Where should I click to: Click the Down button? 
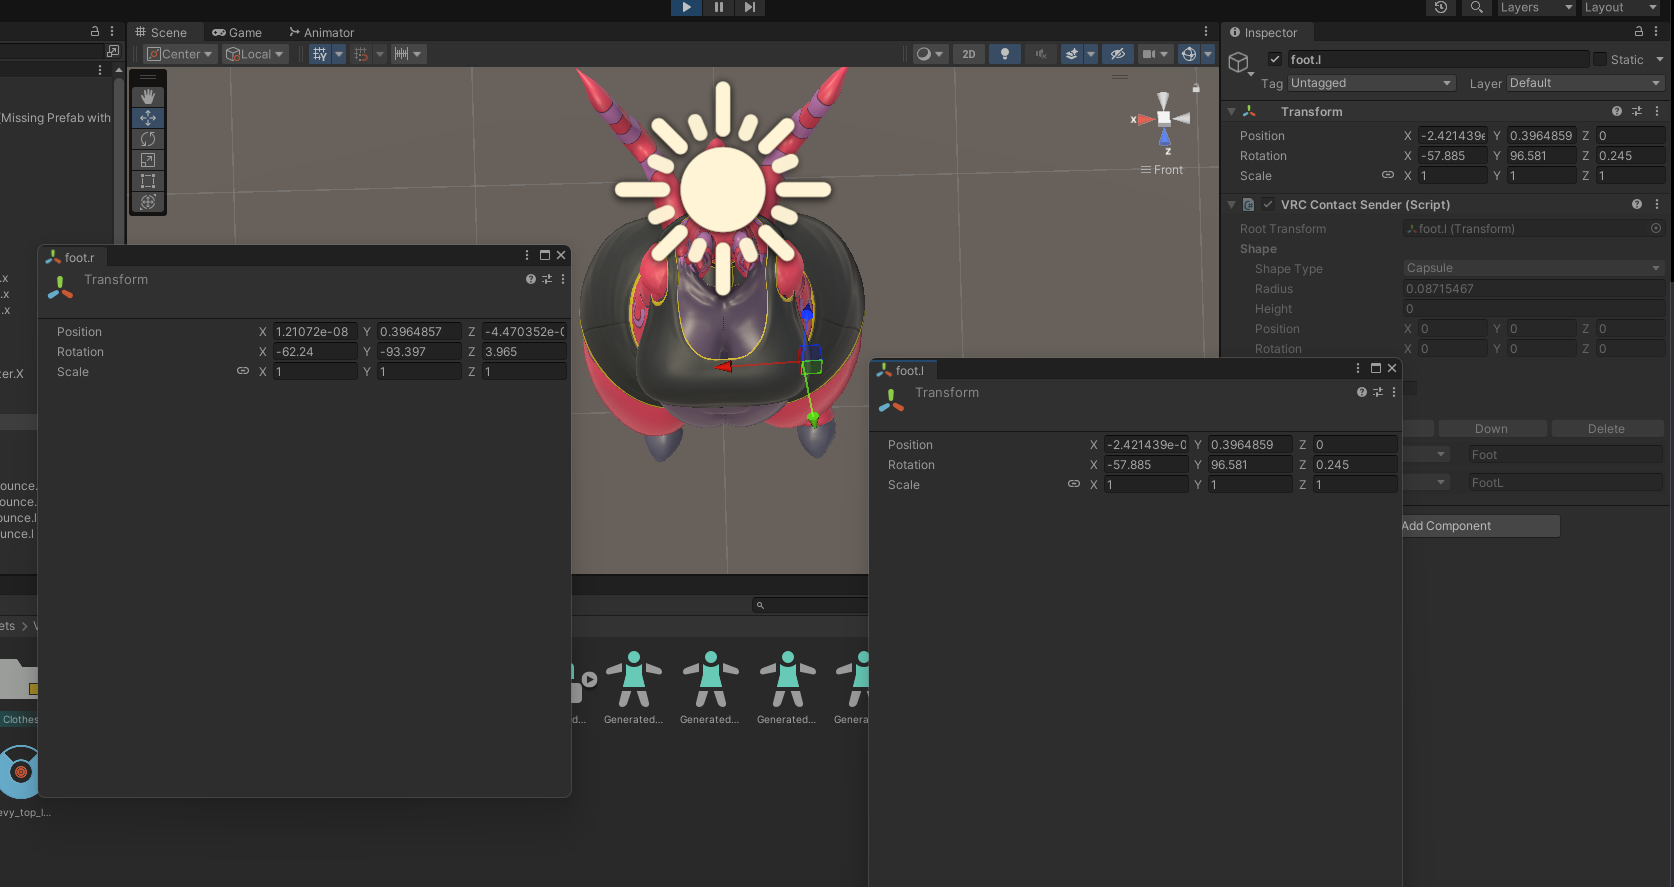click(1491, 429)
